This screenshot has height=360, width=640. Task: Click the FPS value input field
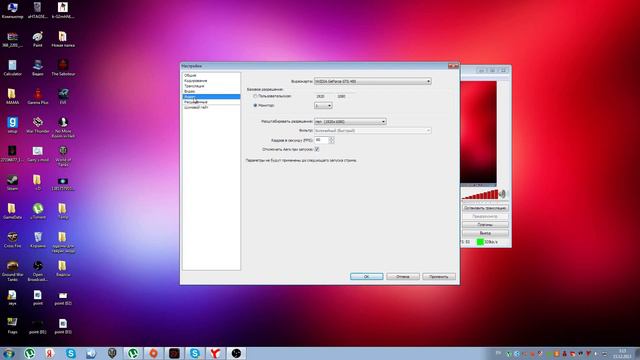click(321, 140)
